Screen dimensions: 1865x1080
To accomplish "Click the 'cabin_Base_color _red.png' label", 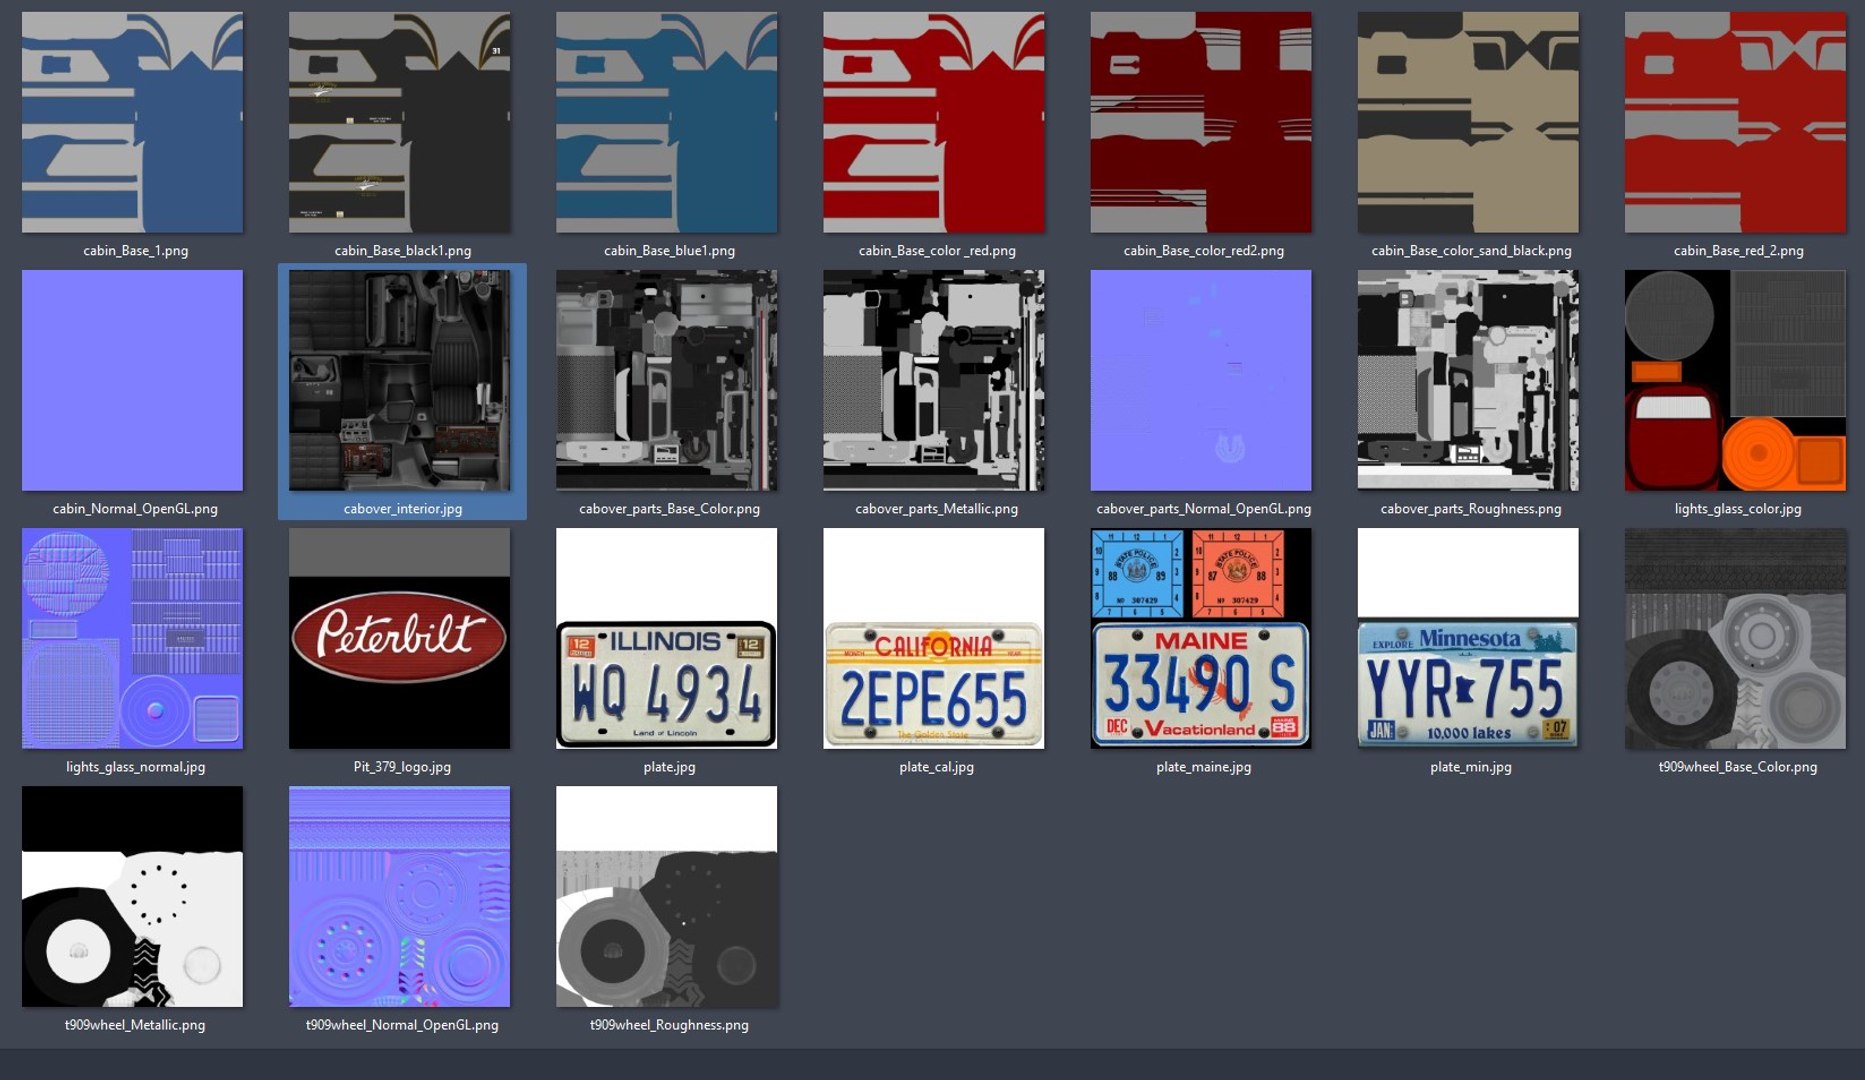I will click(937, 251).
